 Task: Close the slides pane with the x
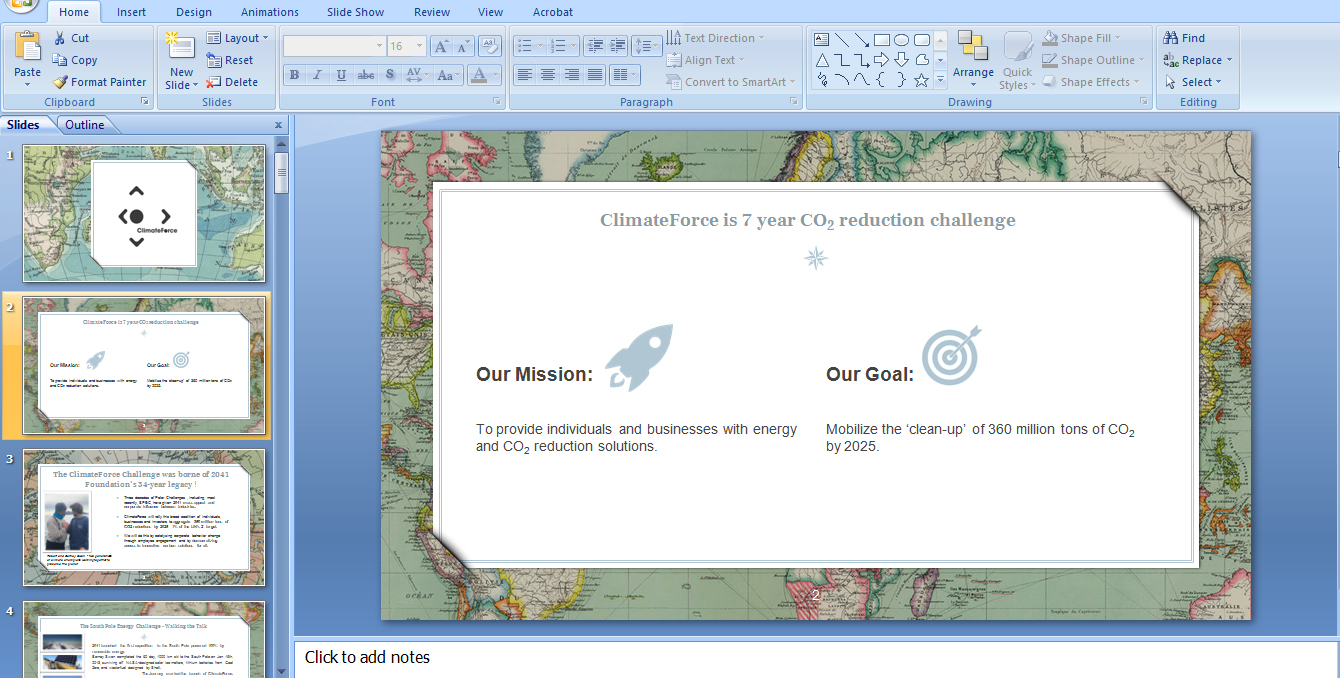(x=278, y=125)
